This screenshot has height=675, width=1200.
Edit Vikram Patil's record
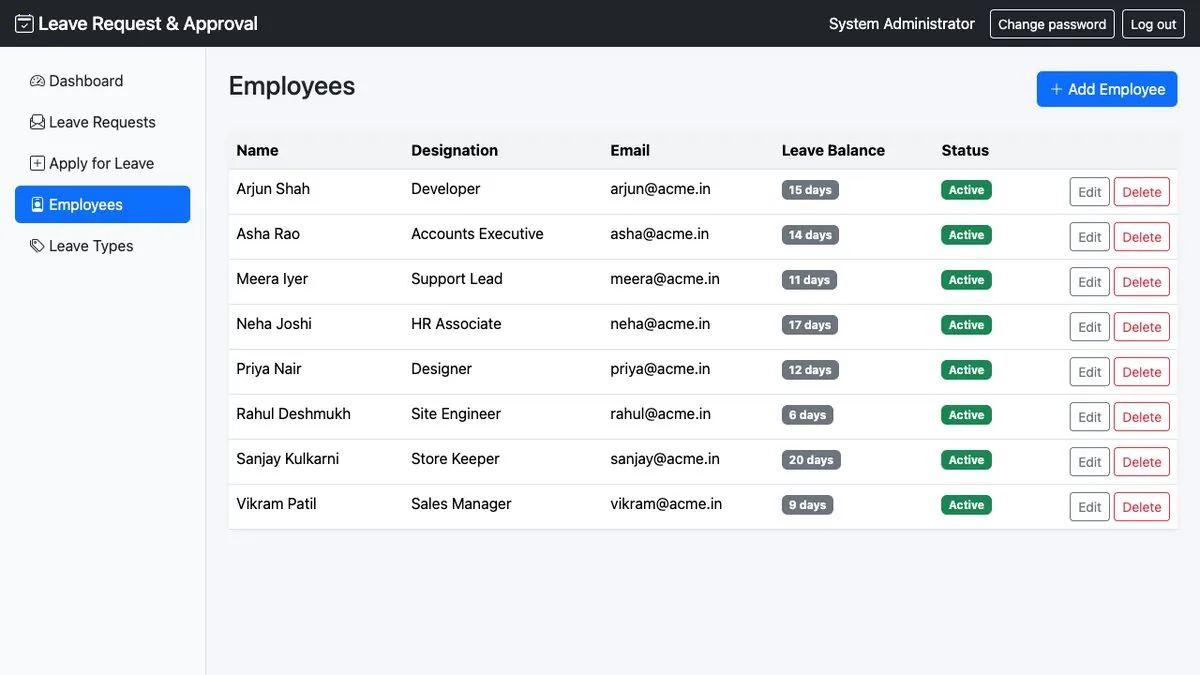[1090, 507]
